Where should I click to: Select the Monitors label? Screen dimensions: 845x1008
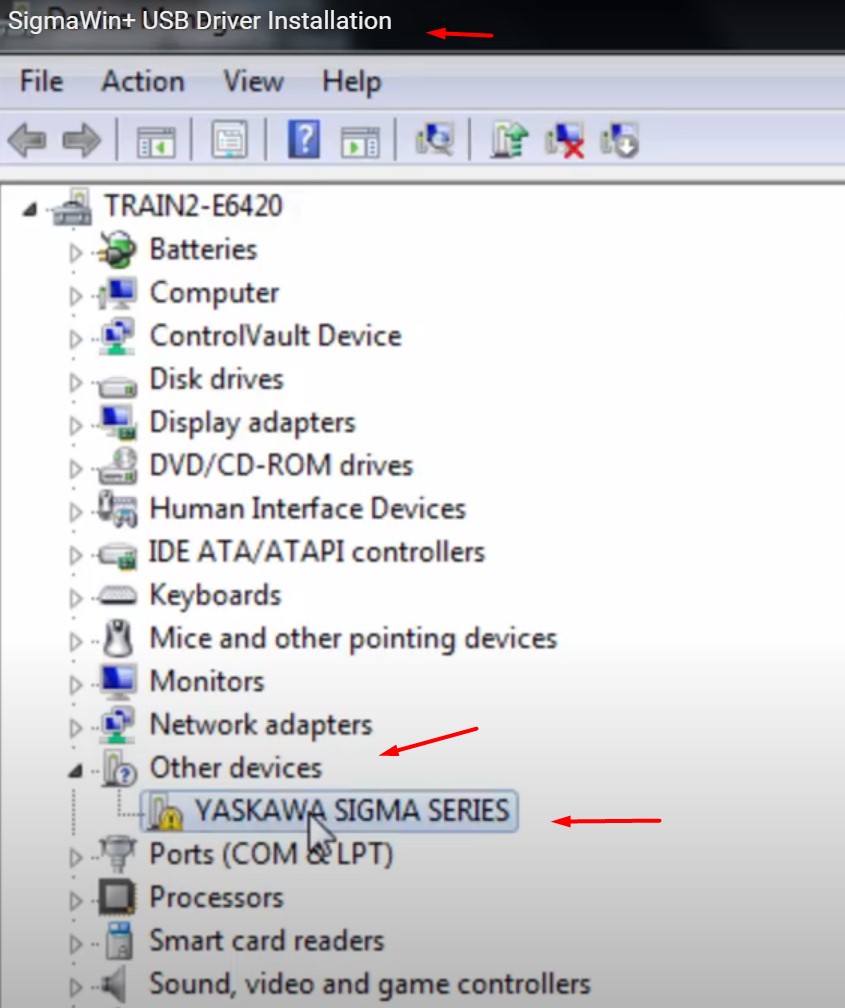207,681
